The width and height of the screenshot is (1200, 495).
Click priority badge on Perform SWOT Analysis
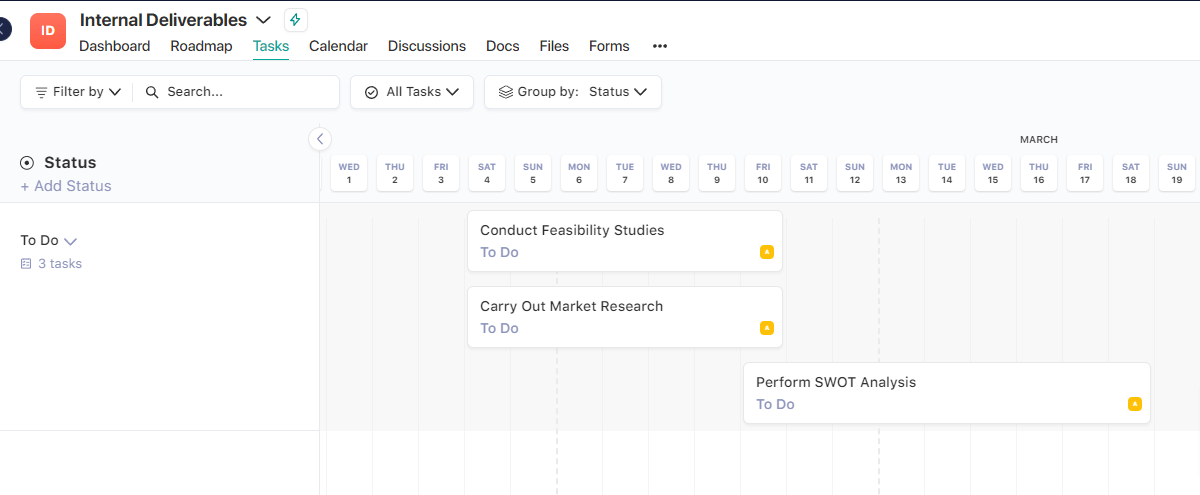click(x=1134, y=404)
